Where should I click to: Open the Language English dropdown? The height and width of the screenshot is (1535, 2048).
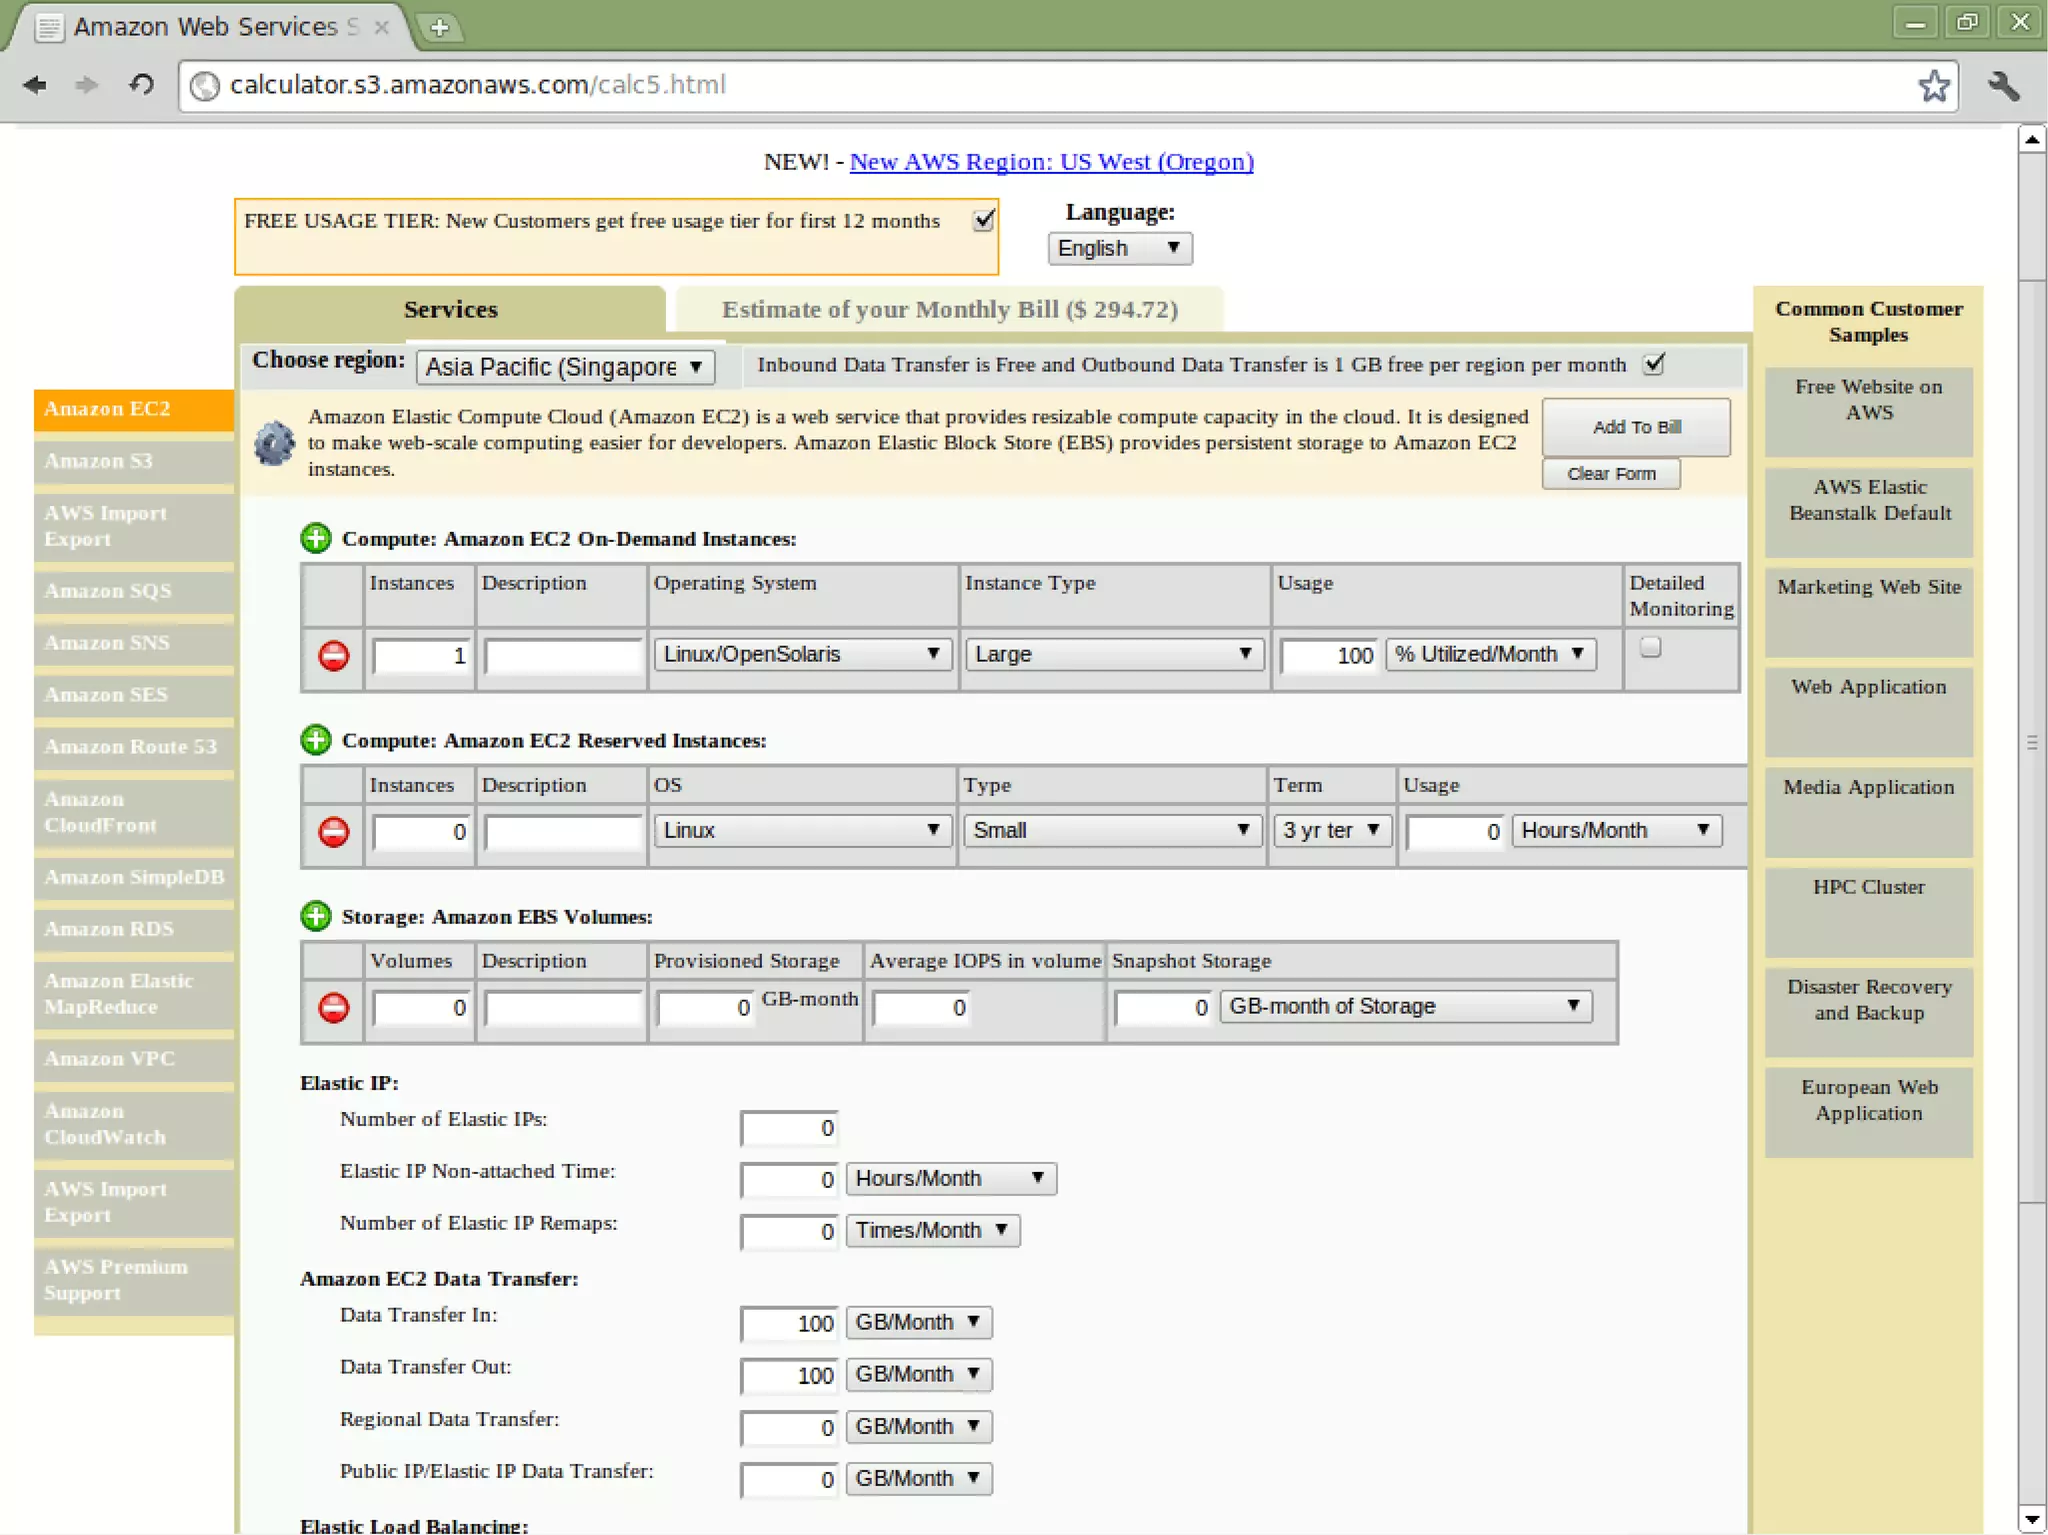(1119, 248)
